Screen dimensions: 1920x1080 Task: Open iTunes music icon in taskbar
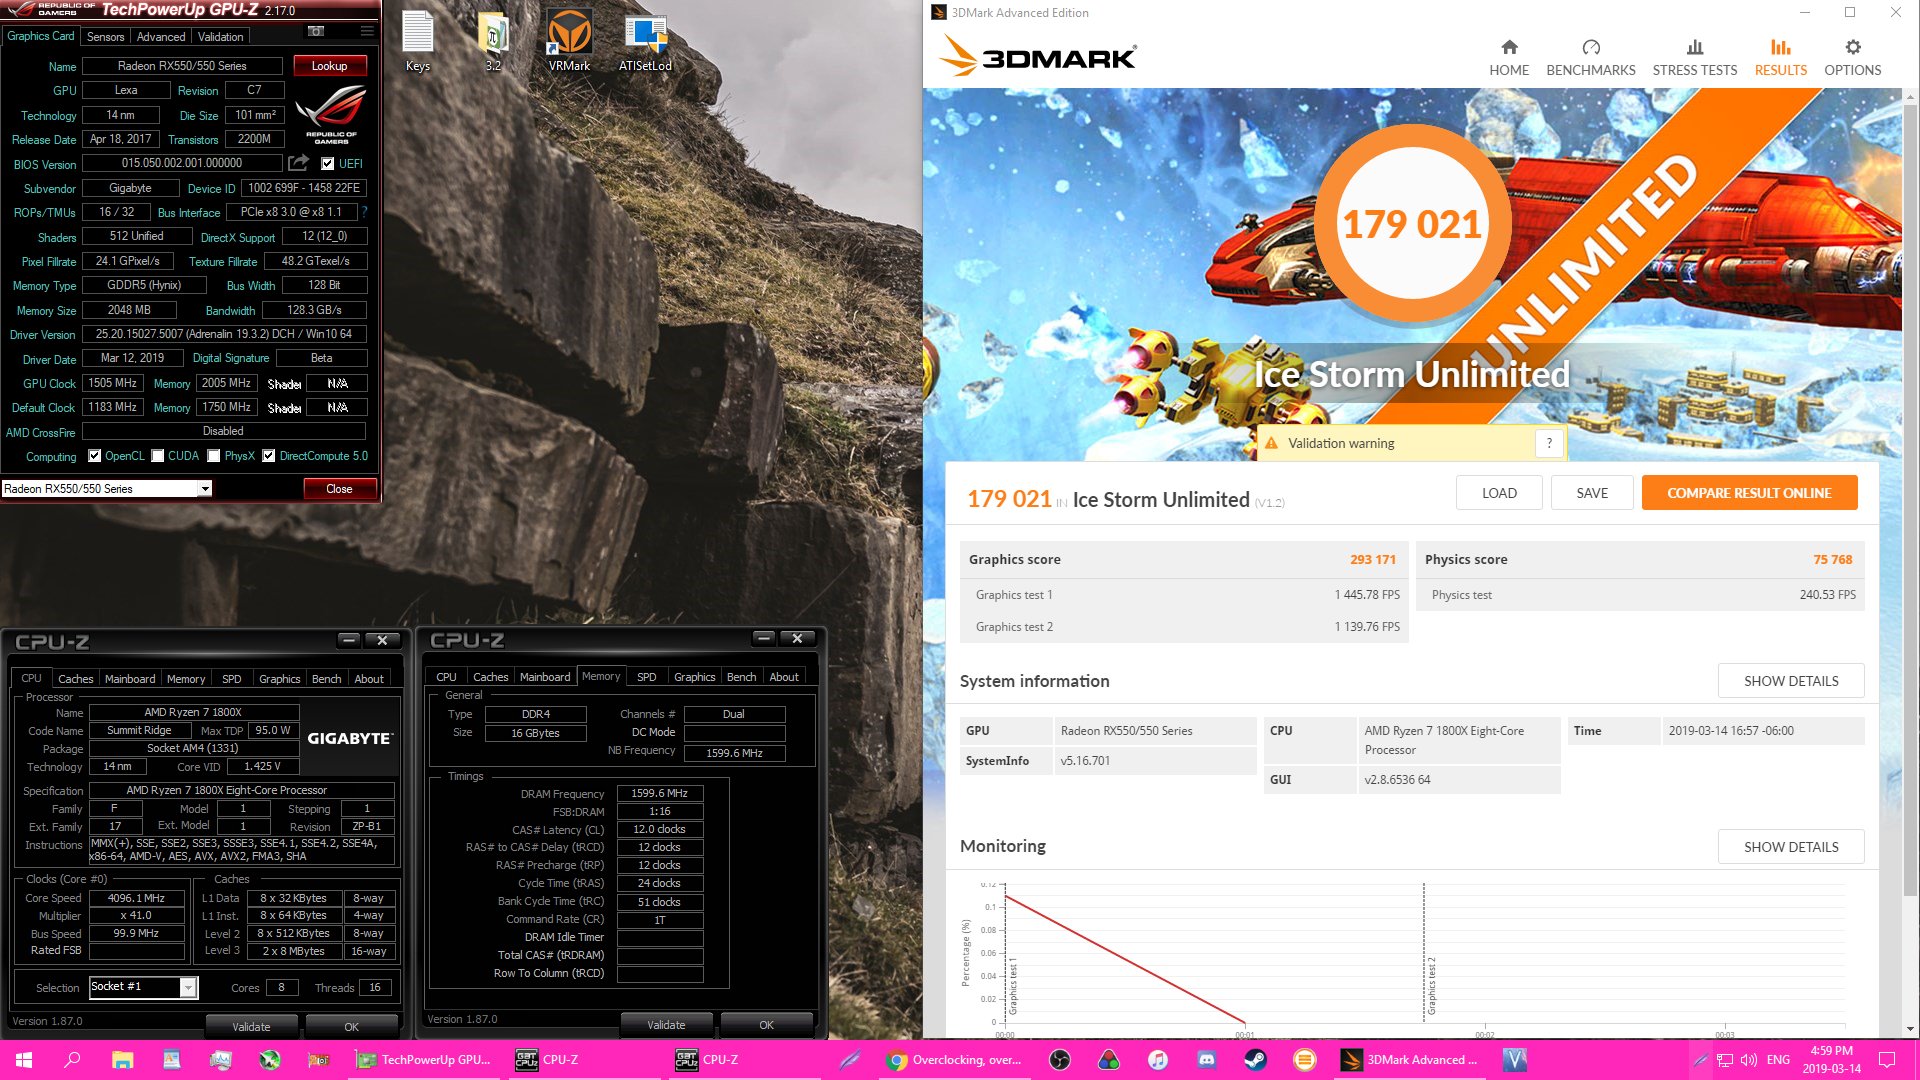[x=1158, y=1060]
